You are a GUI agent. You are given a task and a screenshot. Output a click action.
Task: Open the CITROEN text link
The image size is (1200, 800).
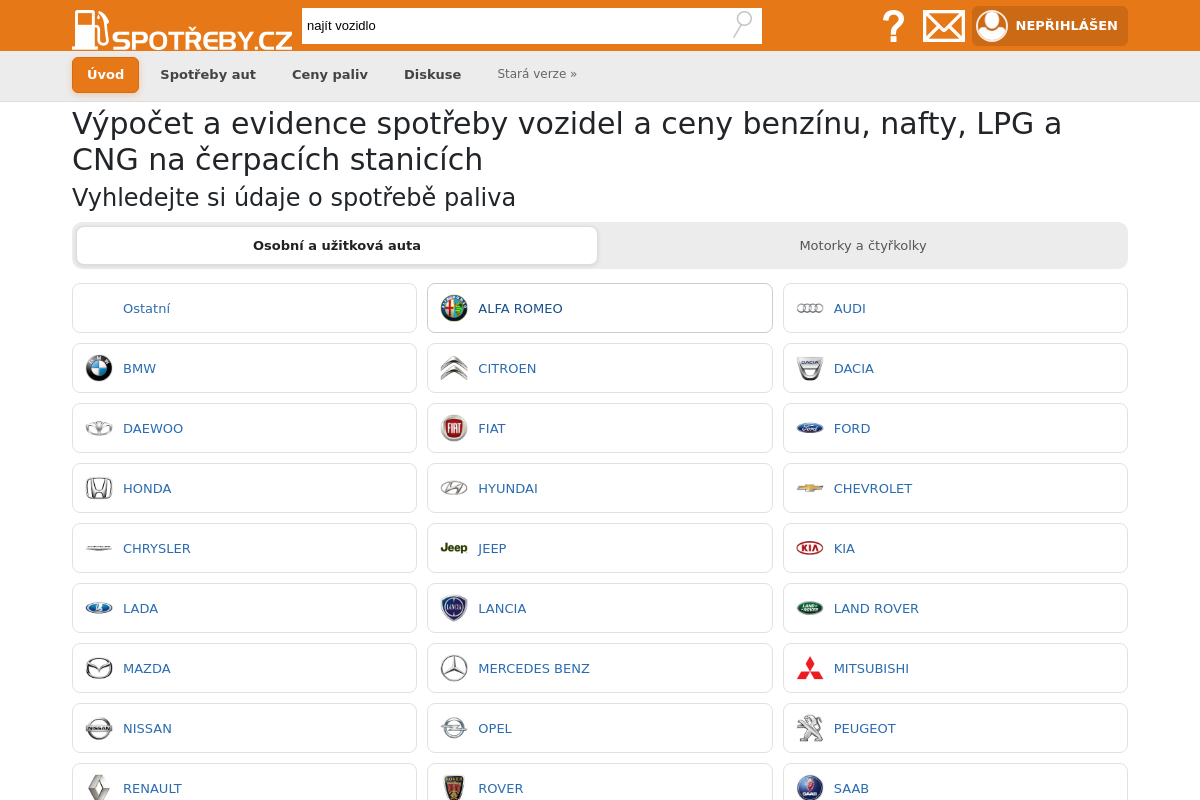pyautogui.click(x=507, y=368)
